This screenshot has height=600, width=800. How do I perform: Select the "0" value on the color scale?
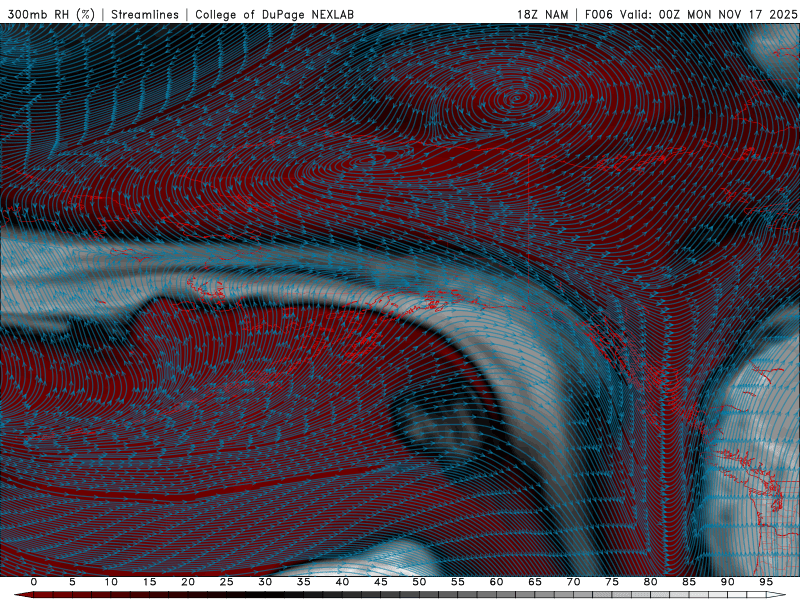(x=34, y=582)
